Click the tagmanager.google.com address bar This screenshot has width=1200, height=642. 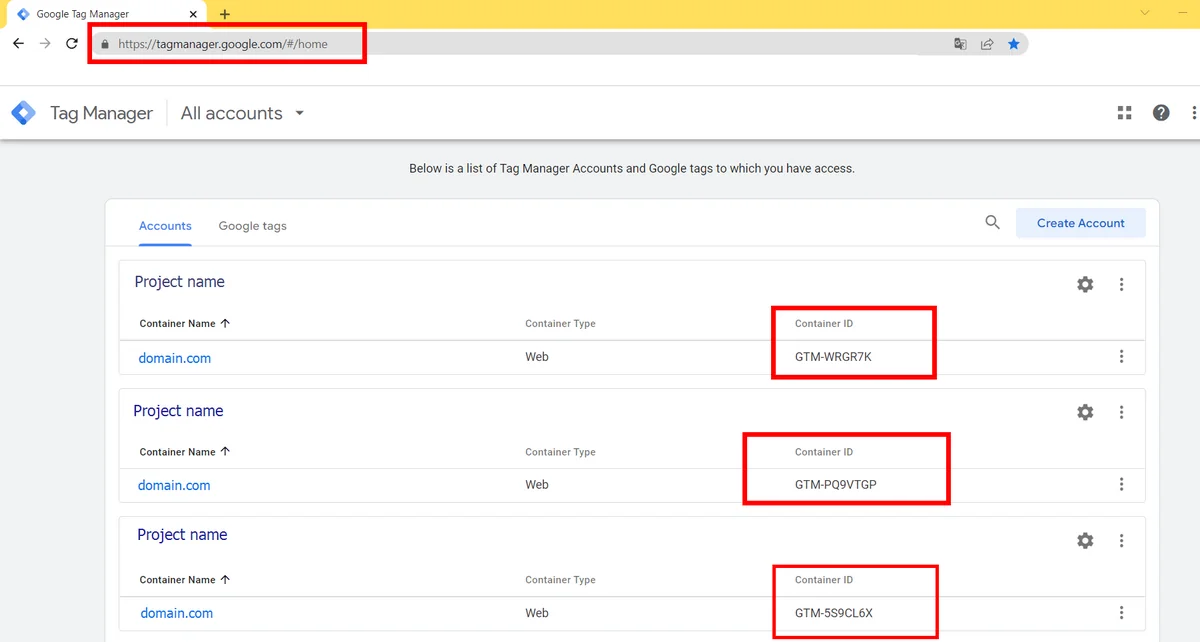[x=560, y=44]
